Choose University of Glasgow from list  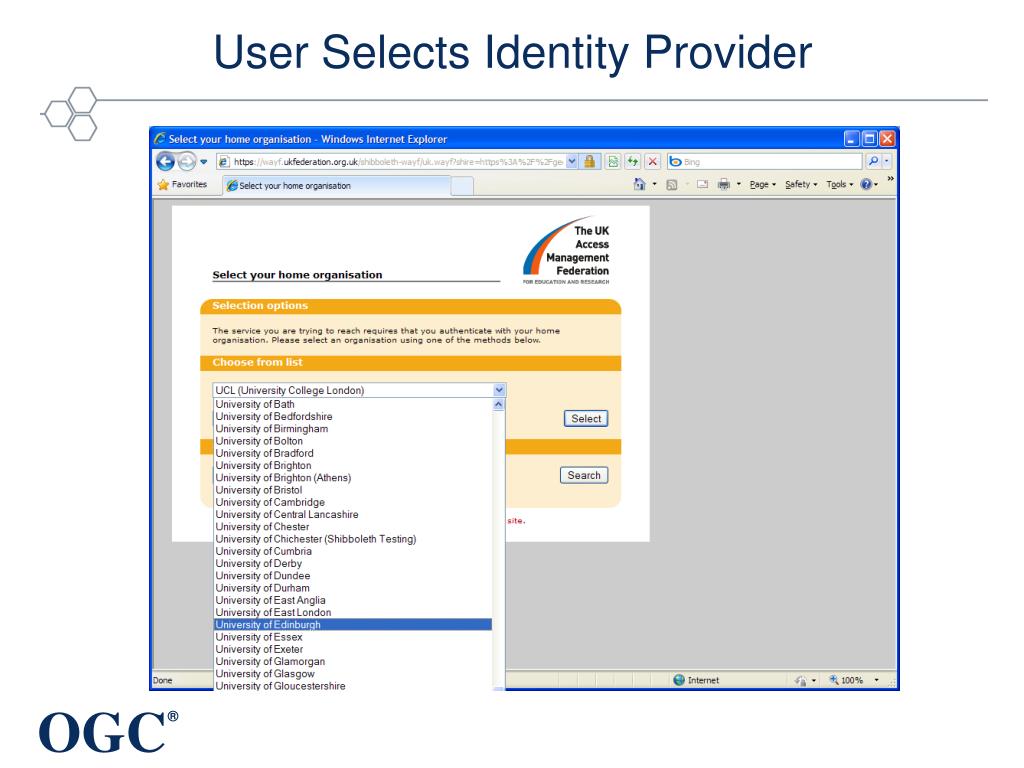353,674
